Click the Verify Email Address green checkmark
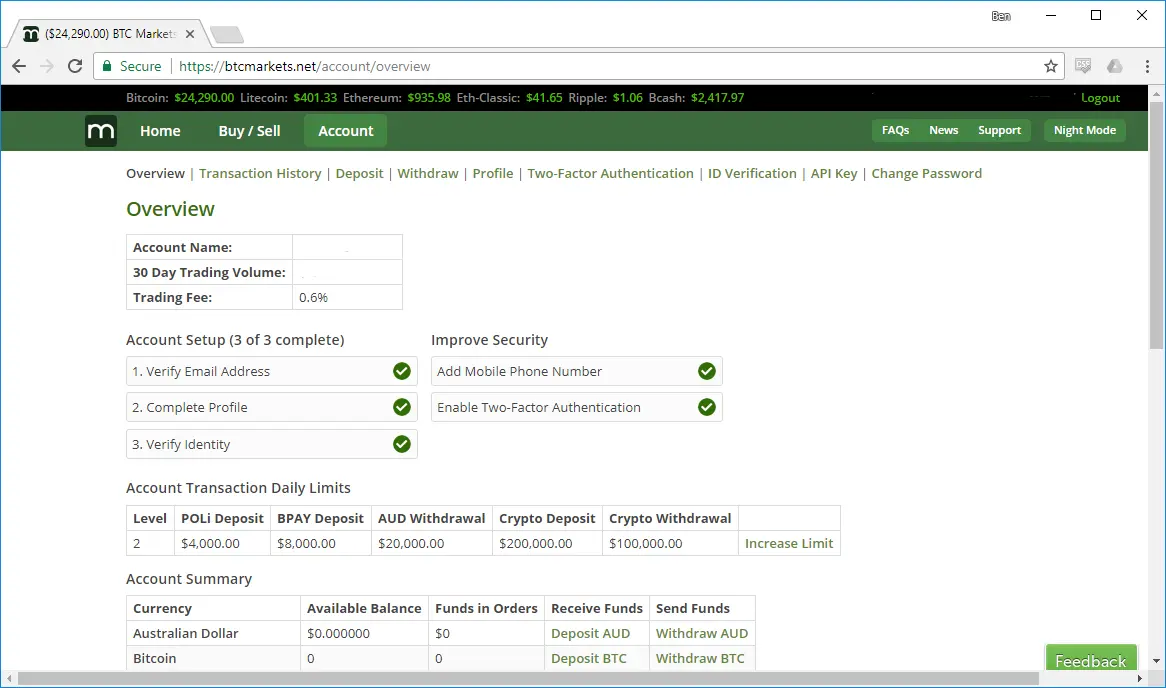1166x688 pixels. pos(402,371)
